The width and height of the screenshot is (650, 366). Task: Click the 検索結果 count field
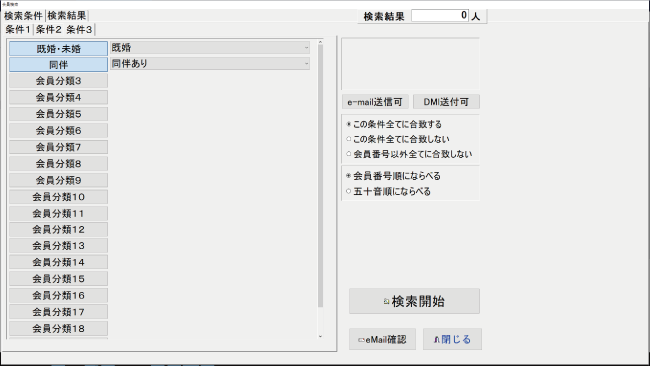(x=440, y=16)
